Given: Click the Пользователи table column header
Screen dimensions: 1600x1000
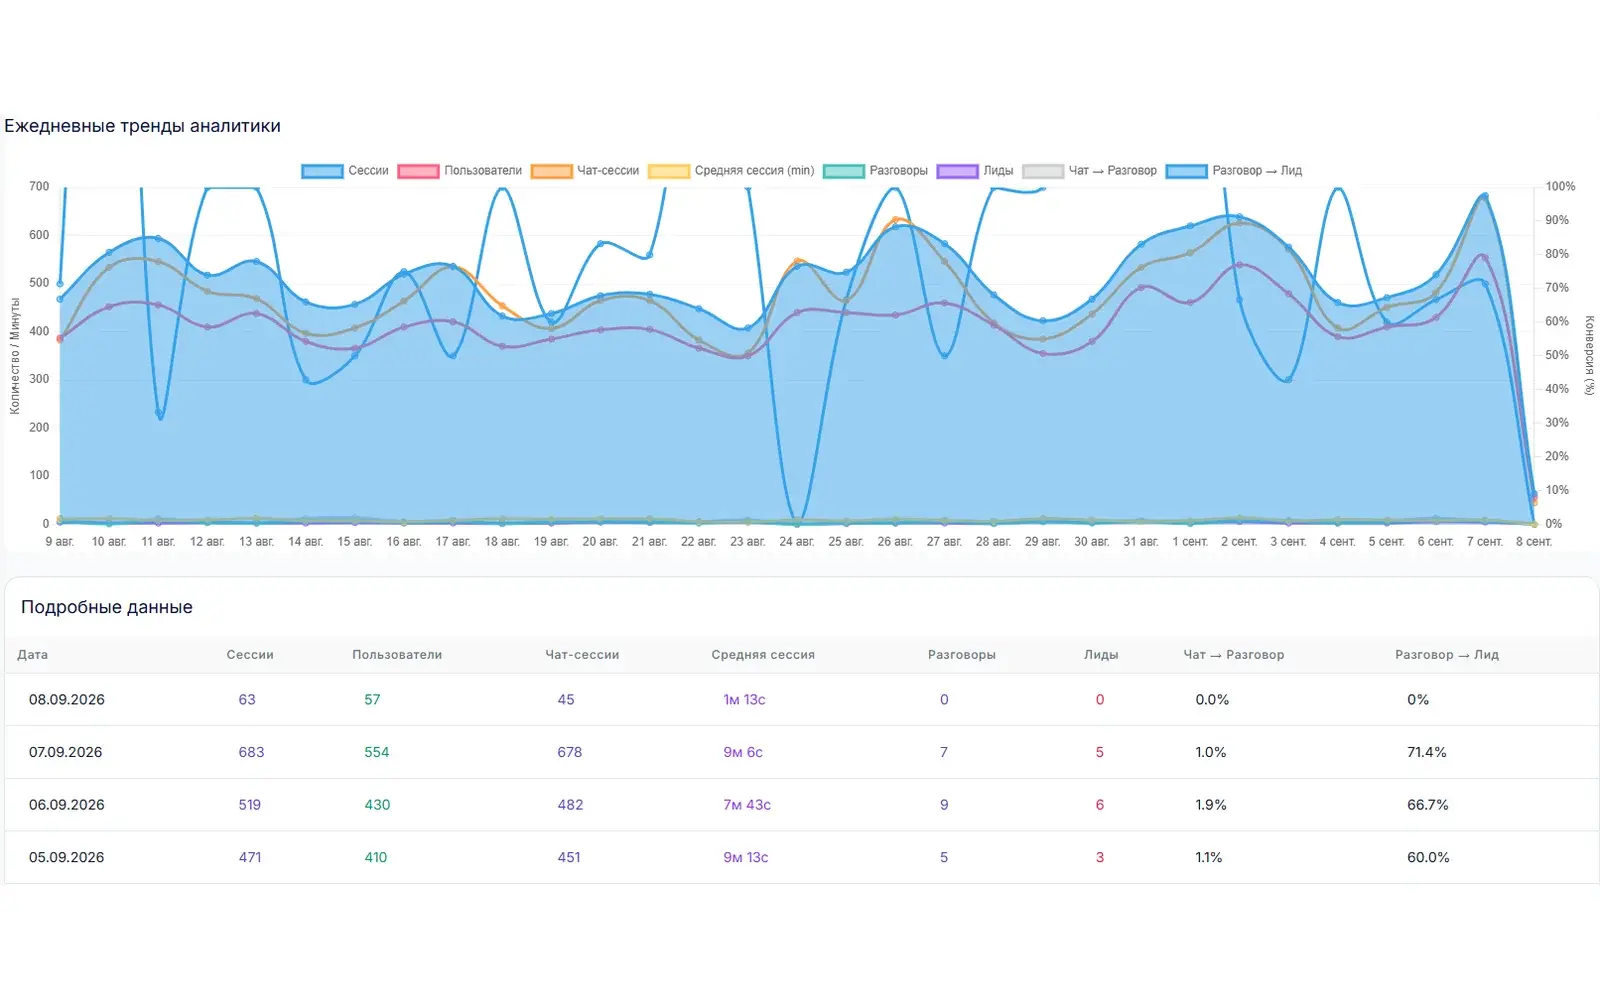Looking at the screenshot, I should click(397, 655).
